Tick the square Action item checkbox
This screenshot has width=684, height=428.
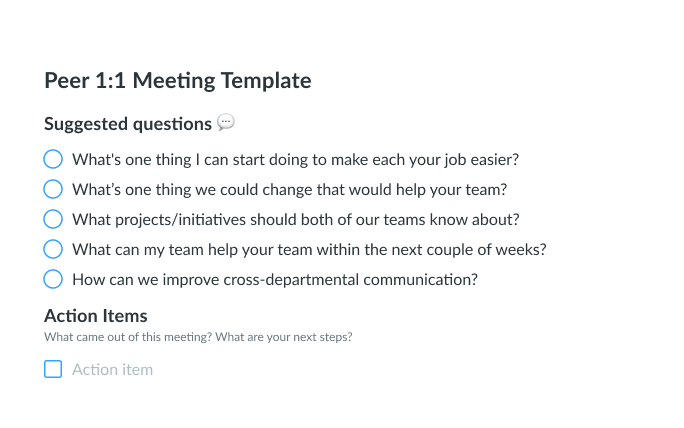53,369
